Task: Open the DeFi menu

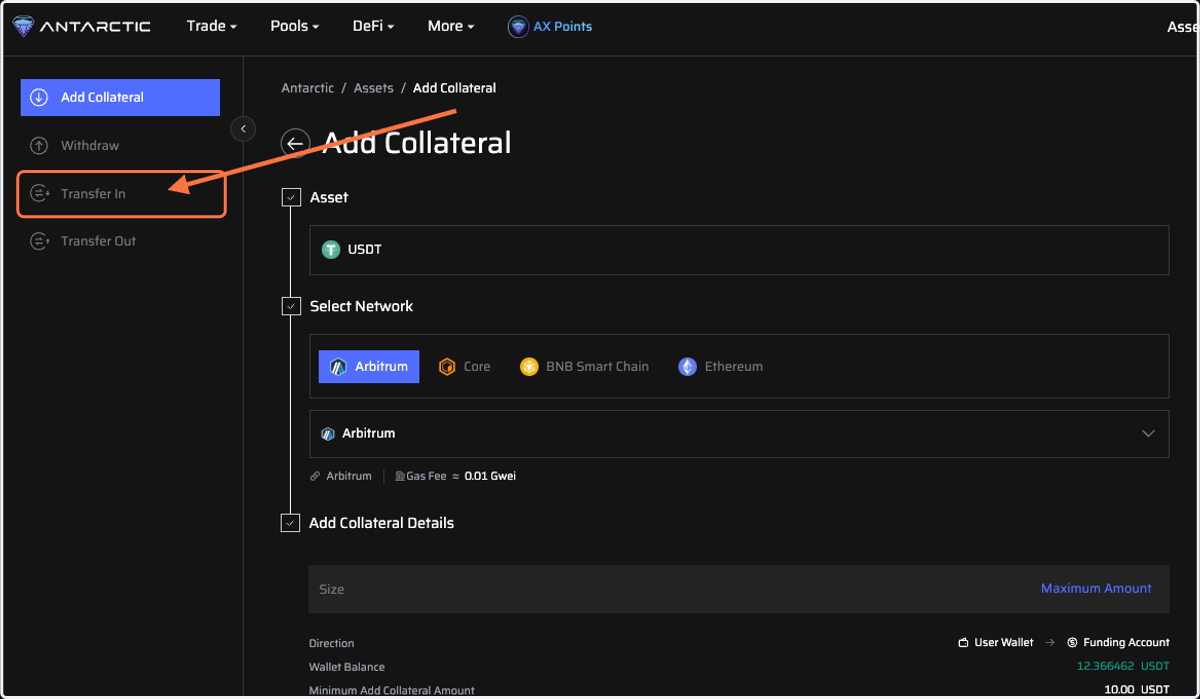Action: tap(374, 26)
